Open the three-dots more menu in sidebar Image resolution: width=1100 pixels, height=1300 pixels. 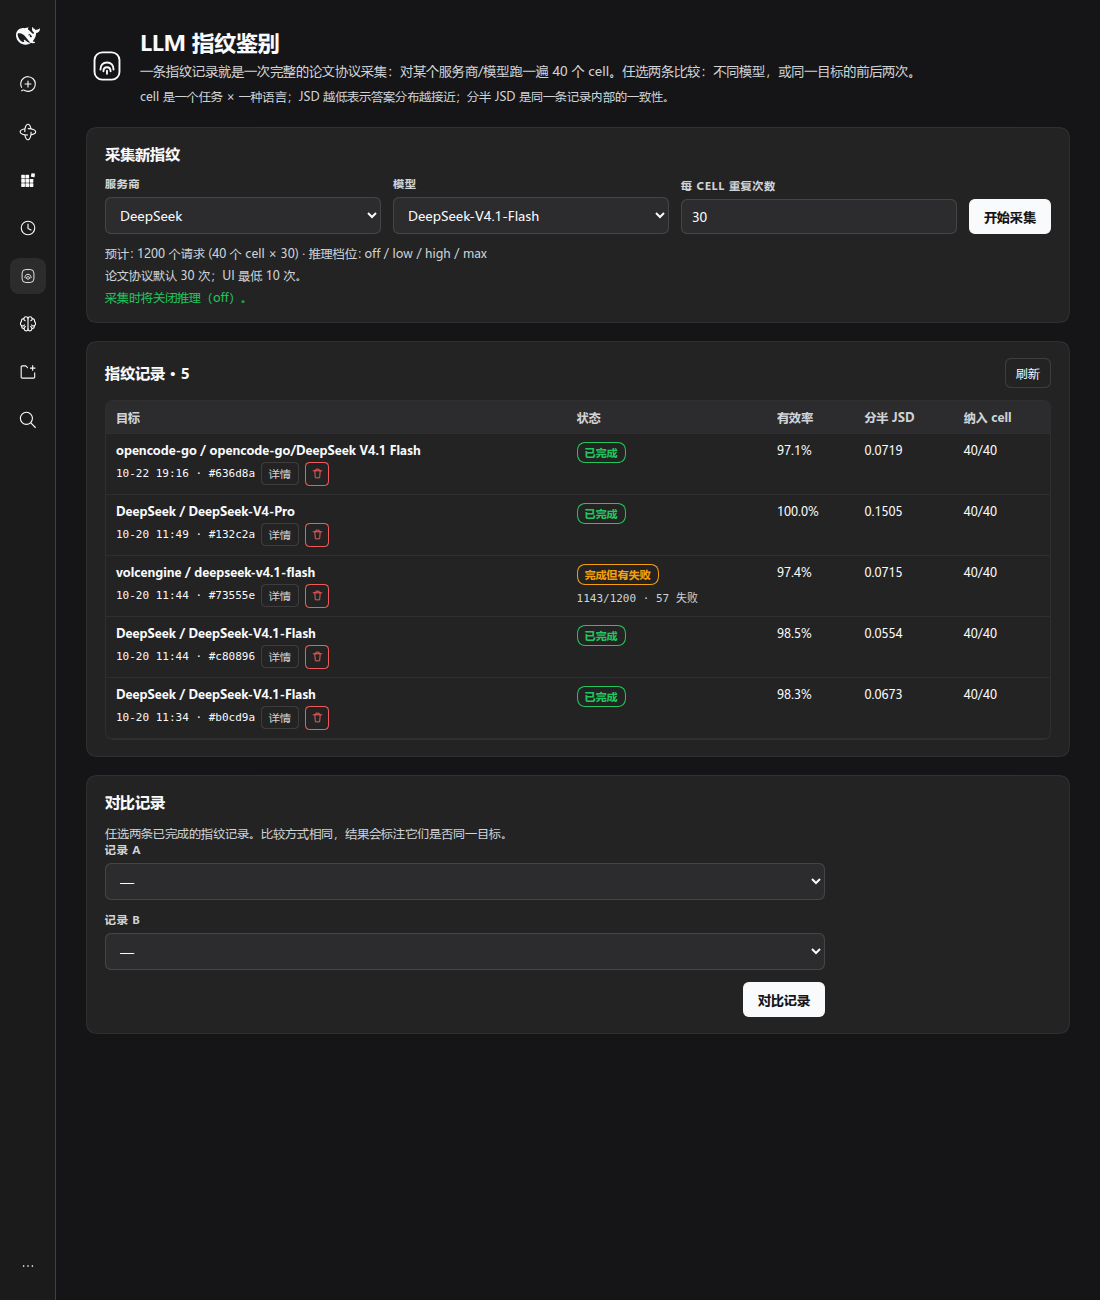coord(28,1266)
